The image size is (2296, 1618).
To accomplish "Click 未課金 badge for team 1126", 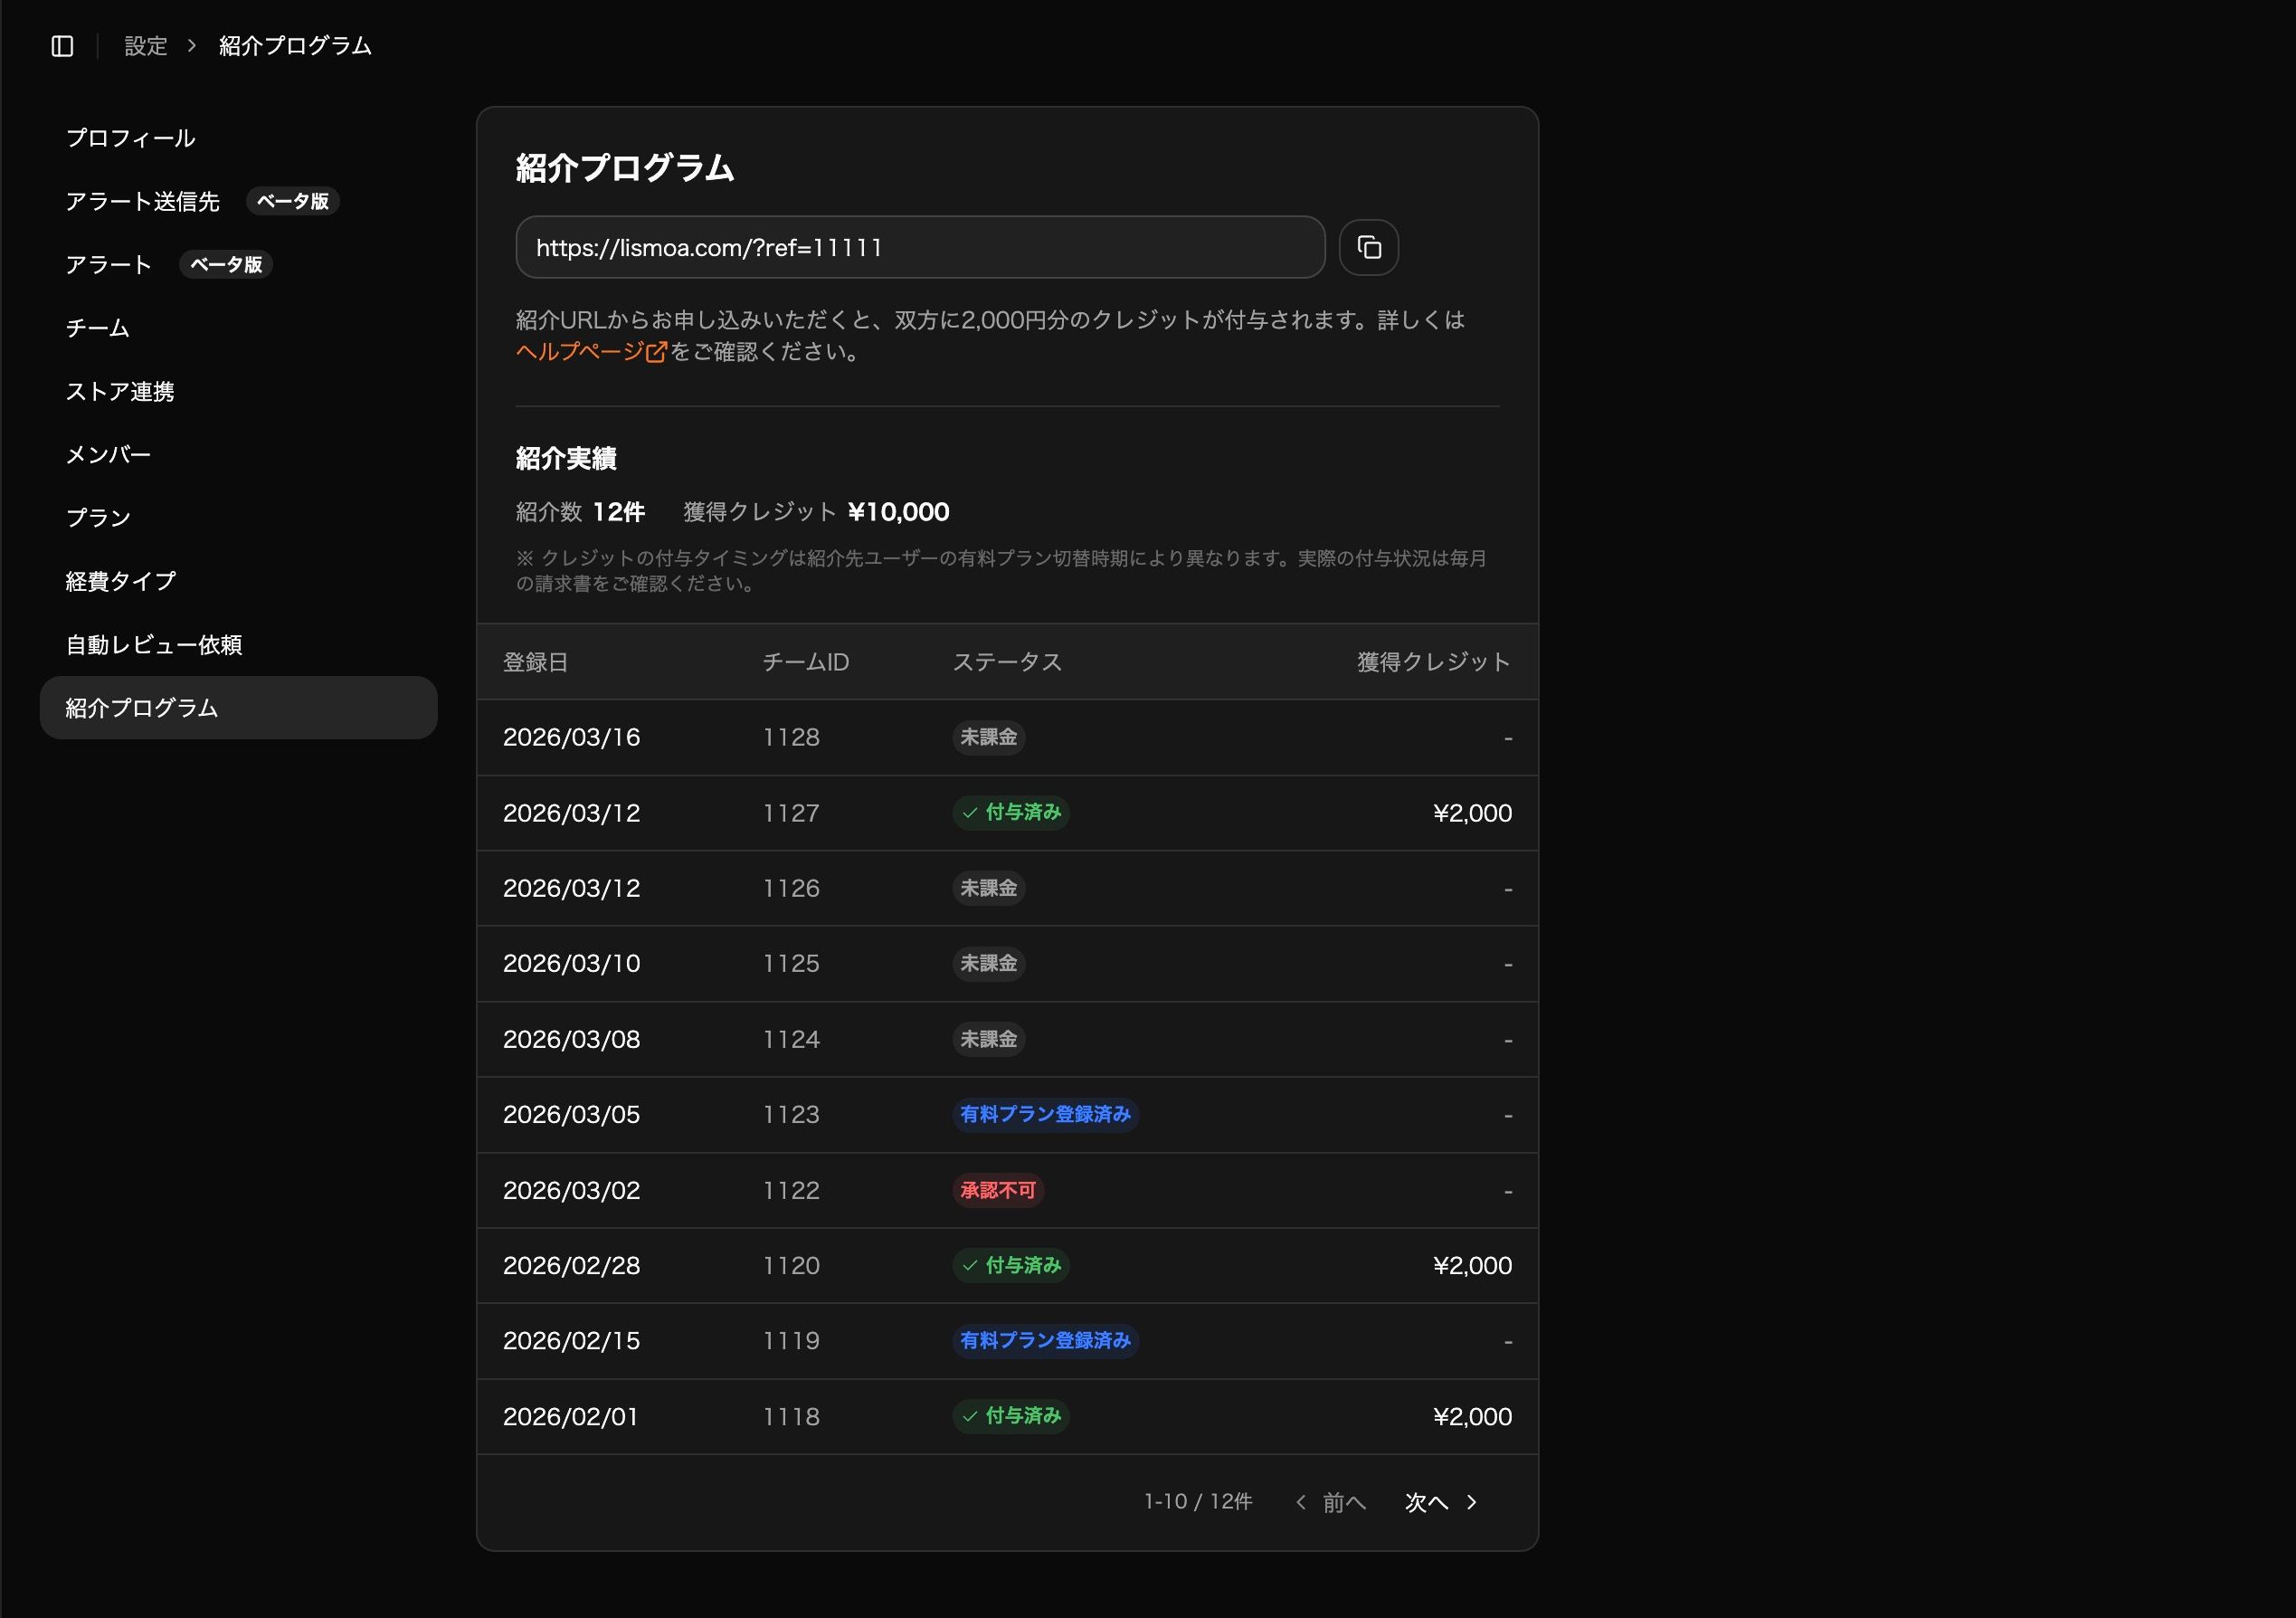I will point(989,888).
